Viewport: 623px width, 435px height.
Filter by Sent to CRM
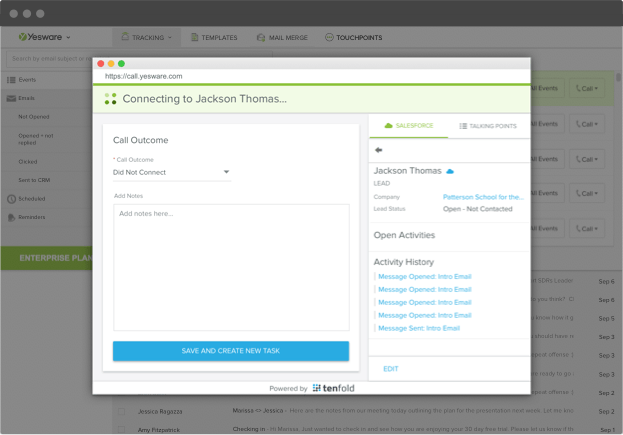tap(34, 180)
